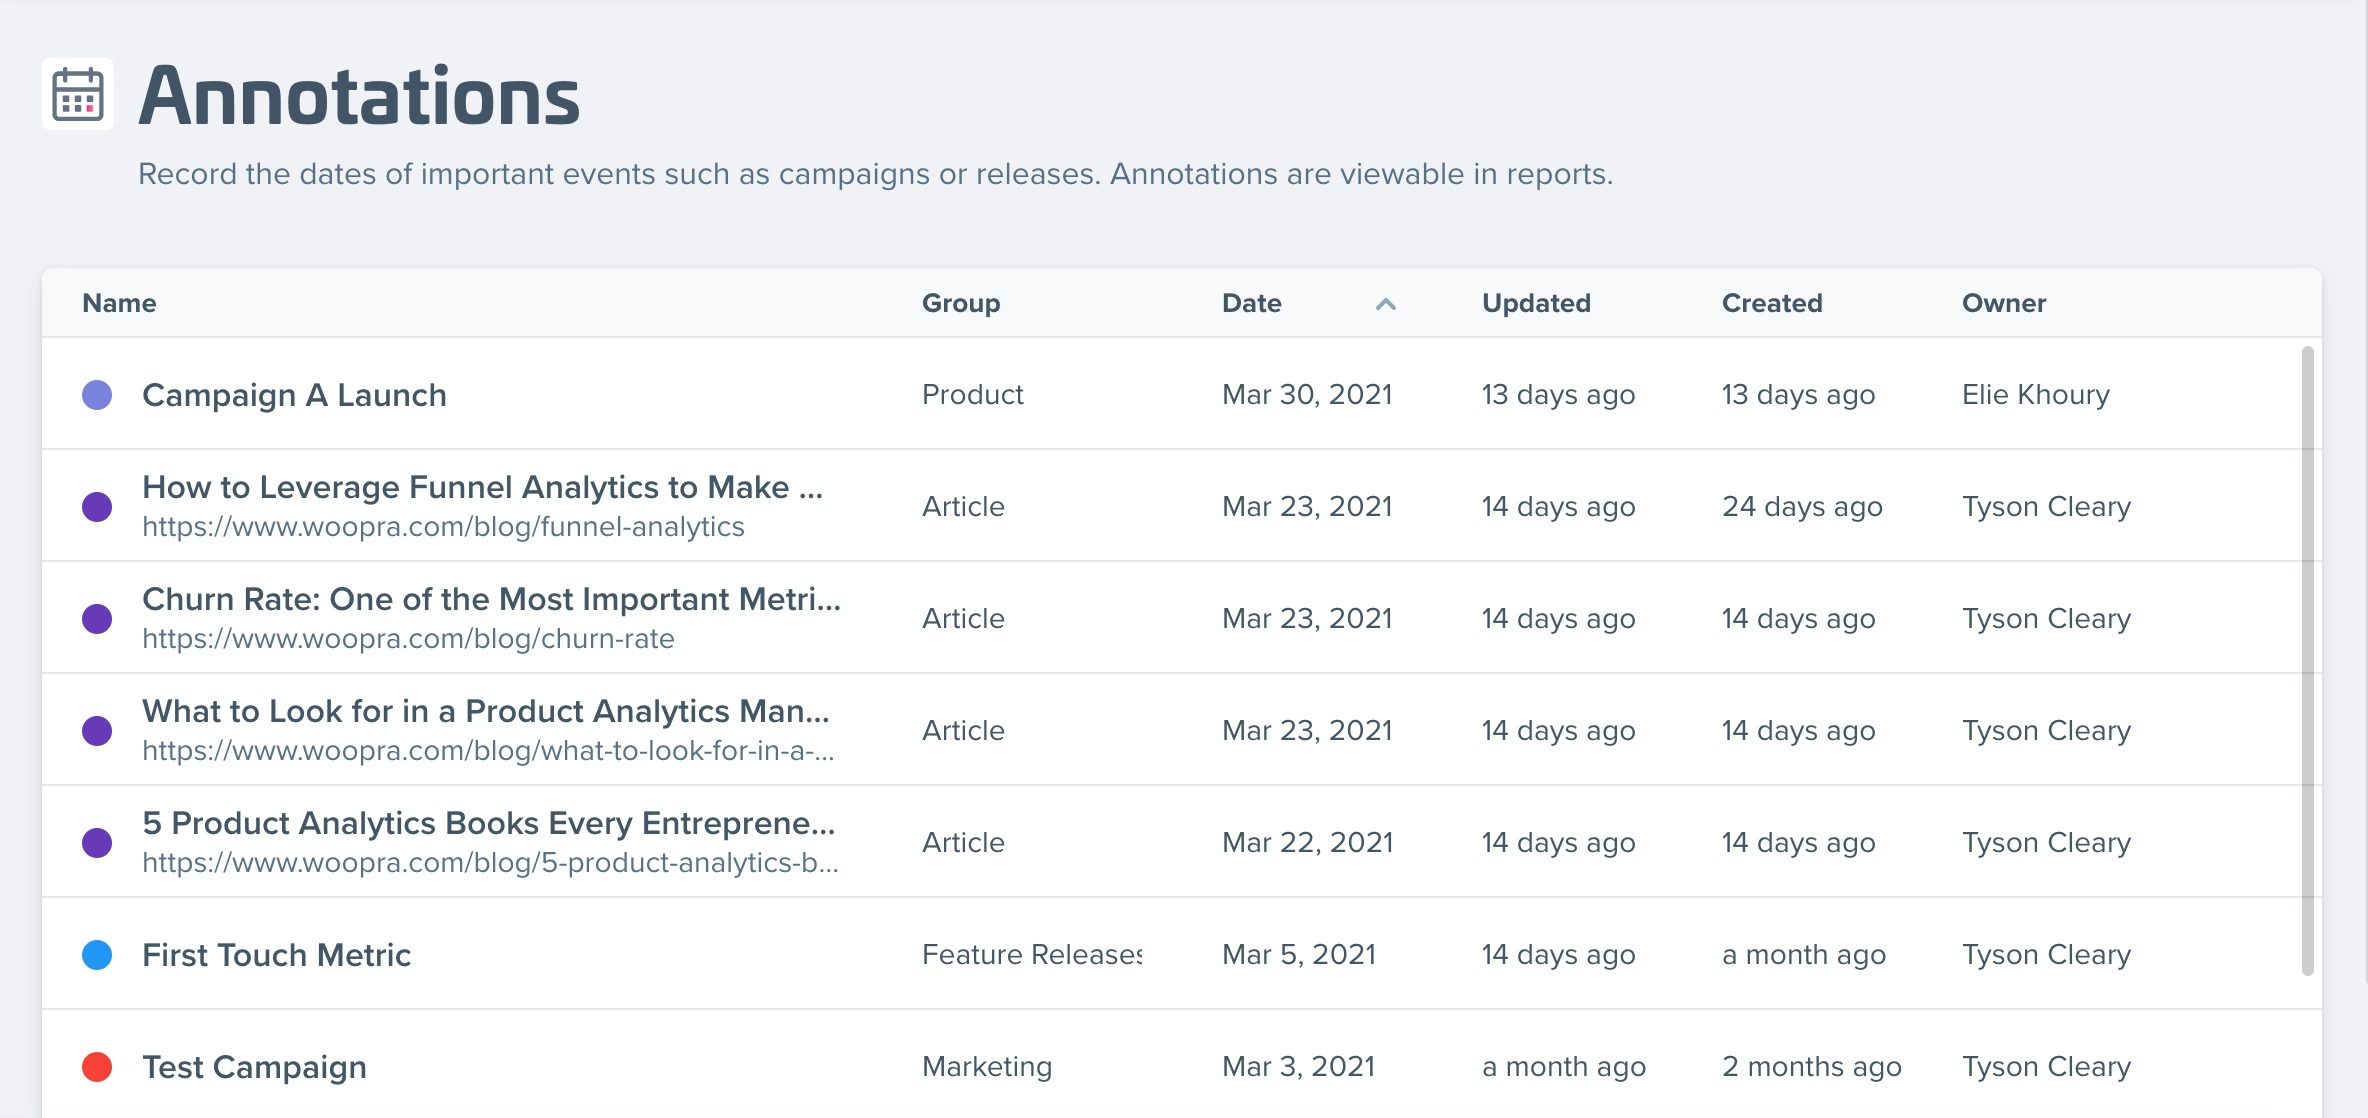Open 5 Product Analytics Books annotation
This screenshot has height=1118, width=2368.
click(x=488, y=823)
